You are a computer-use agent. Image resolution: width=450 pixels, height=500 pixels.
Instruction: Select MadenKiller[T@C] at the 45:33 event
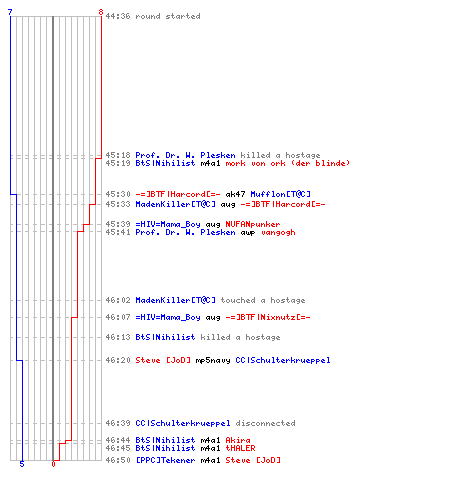point(176,204)
